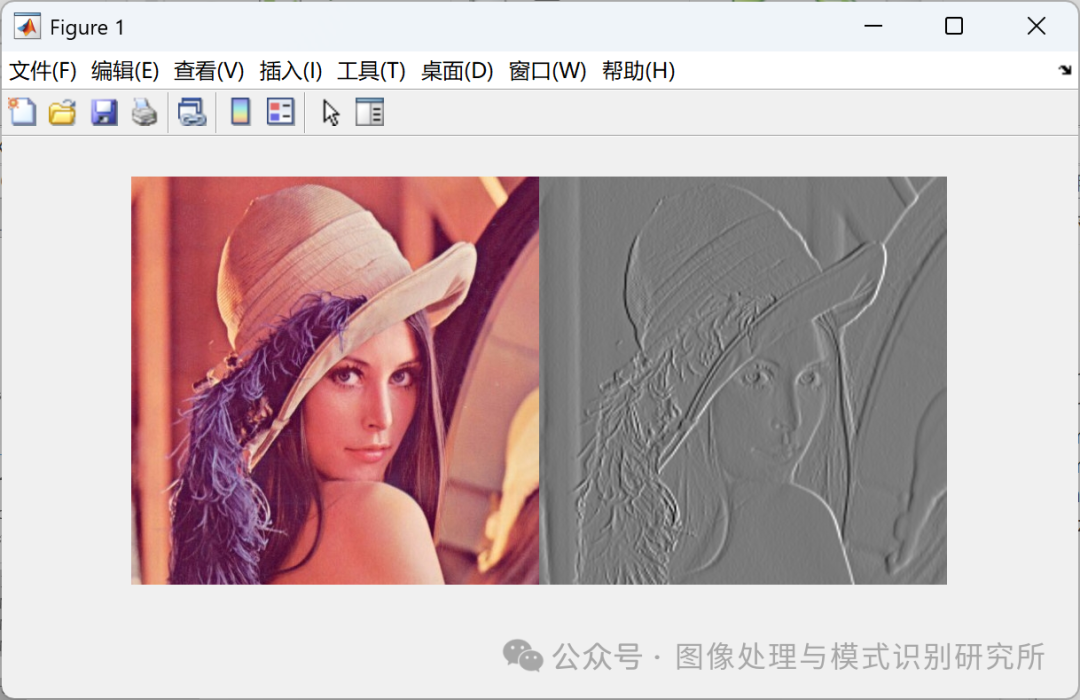This screenshot has width=1080, height=700.
Task: Select the original color Lena image
Action: click(335, 380)
